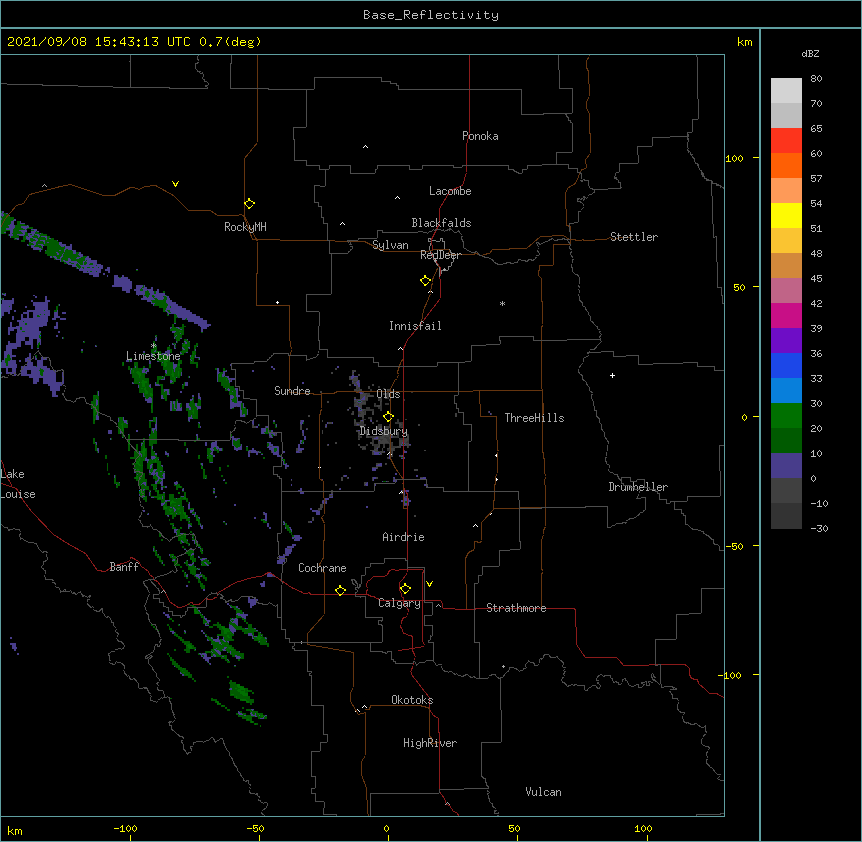The width and height of the screenshot is (862, 842).
Task: Click the 100 km mark on right axis
Action: coord(734,158)
